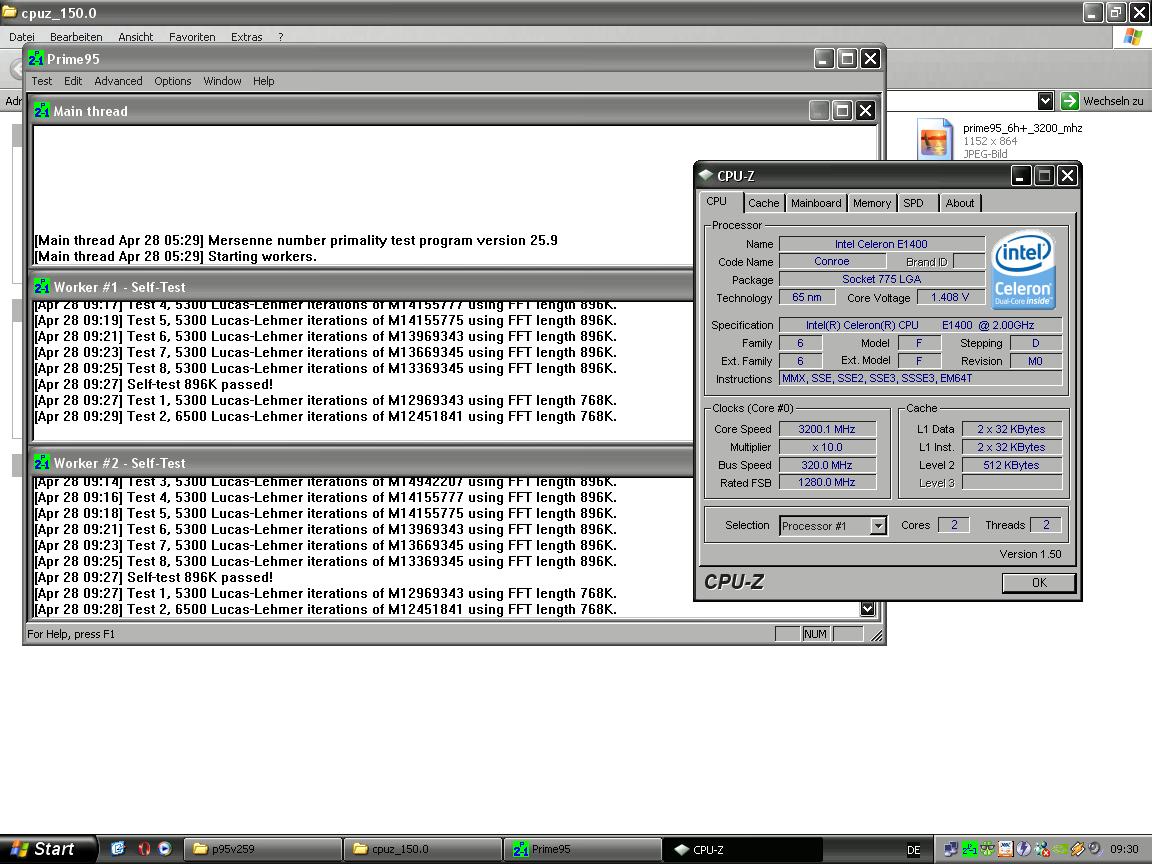Click the Code Name Conroe field
This screenshot has width=1152, height=864.
[x=832, y=262]
